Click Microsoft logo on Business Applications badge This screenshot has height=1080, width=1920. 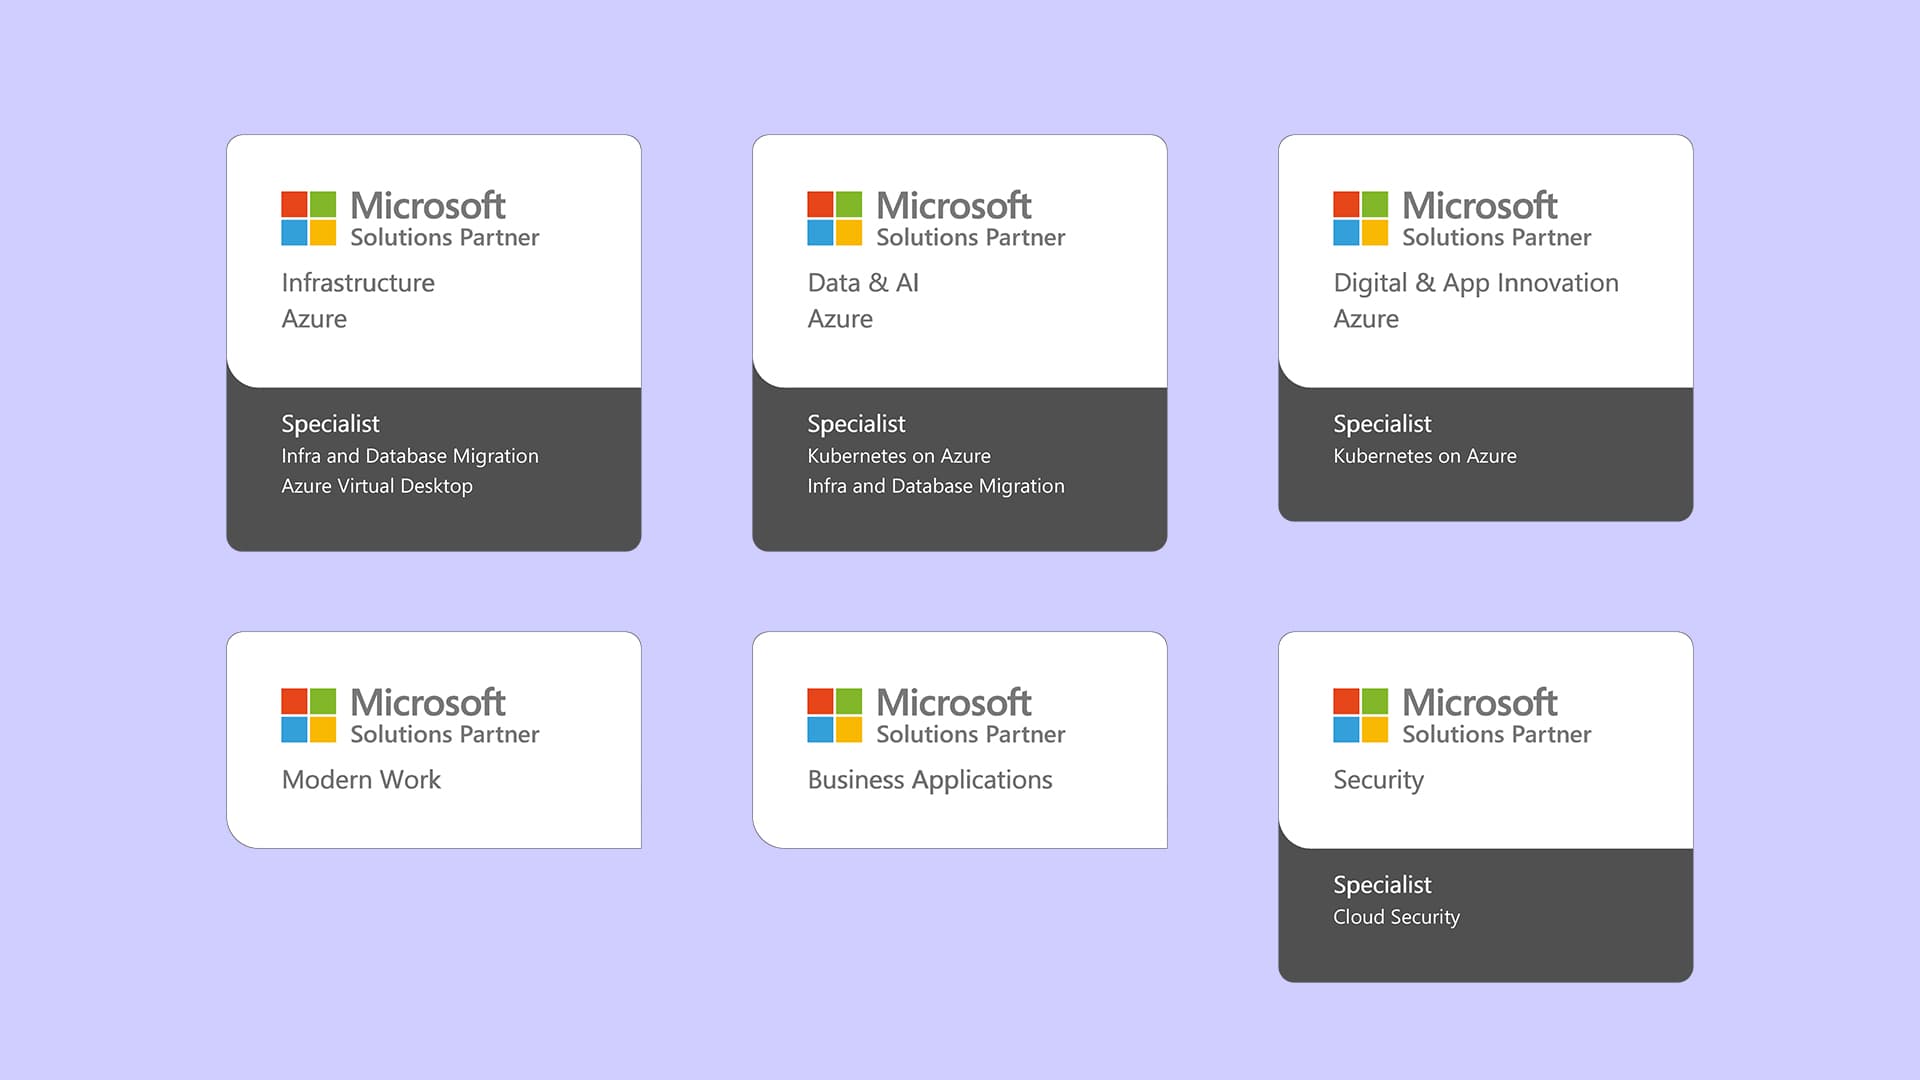click(x=834, y=715)
